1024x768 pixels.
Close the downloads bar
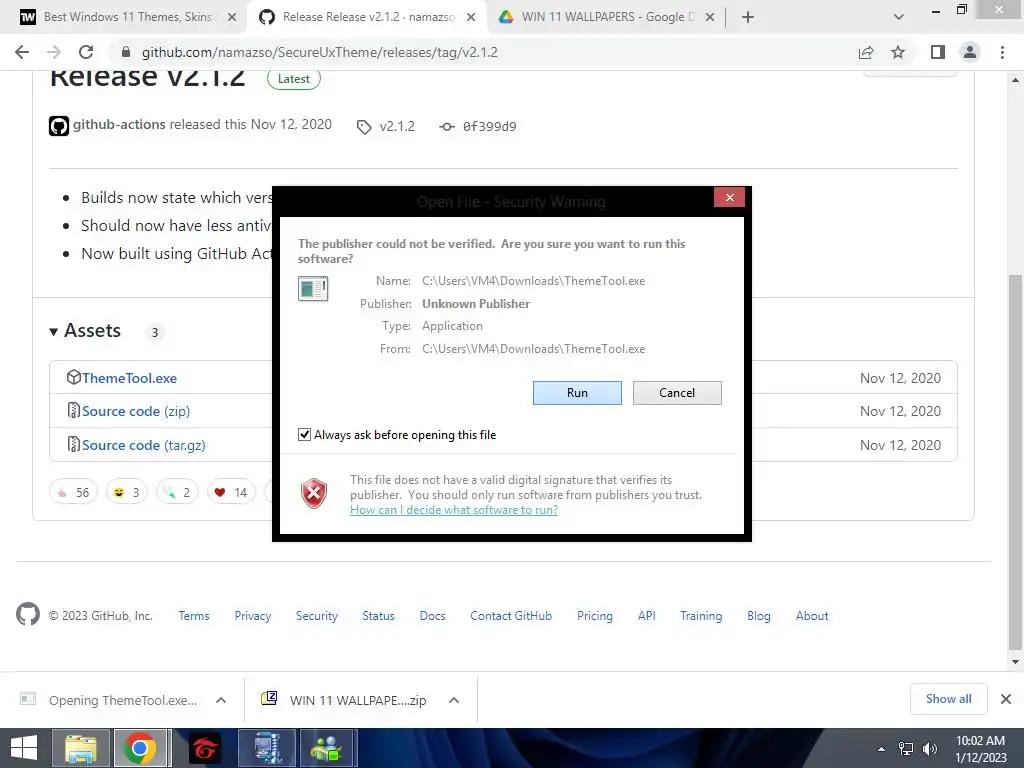[x=1006, y=699]
